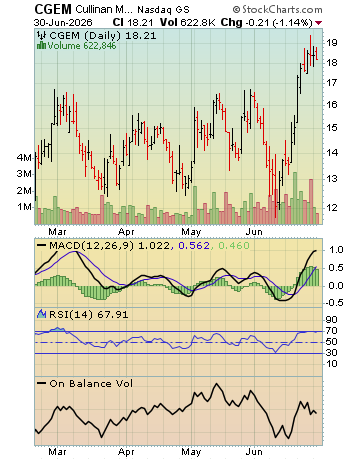Viewport: 360px width, 460px height.
Task: Click the 30 oversold level label on RSI
Action: (332, 353)
